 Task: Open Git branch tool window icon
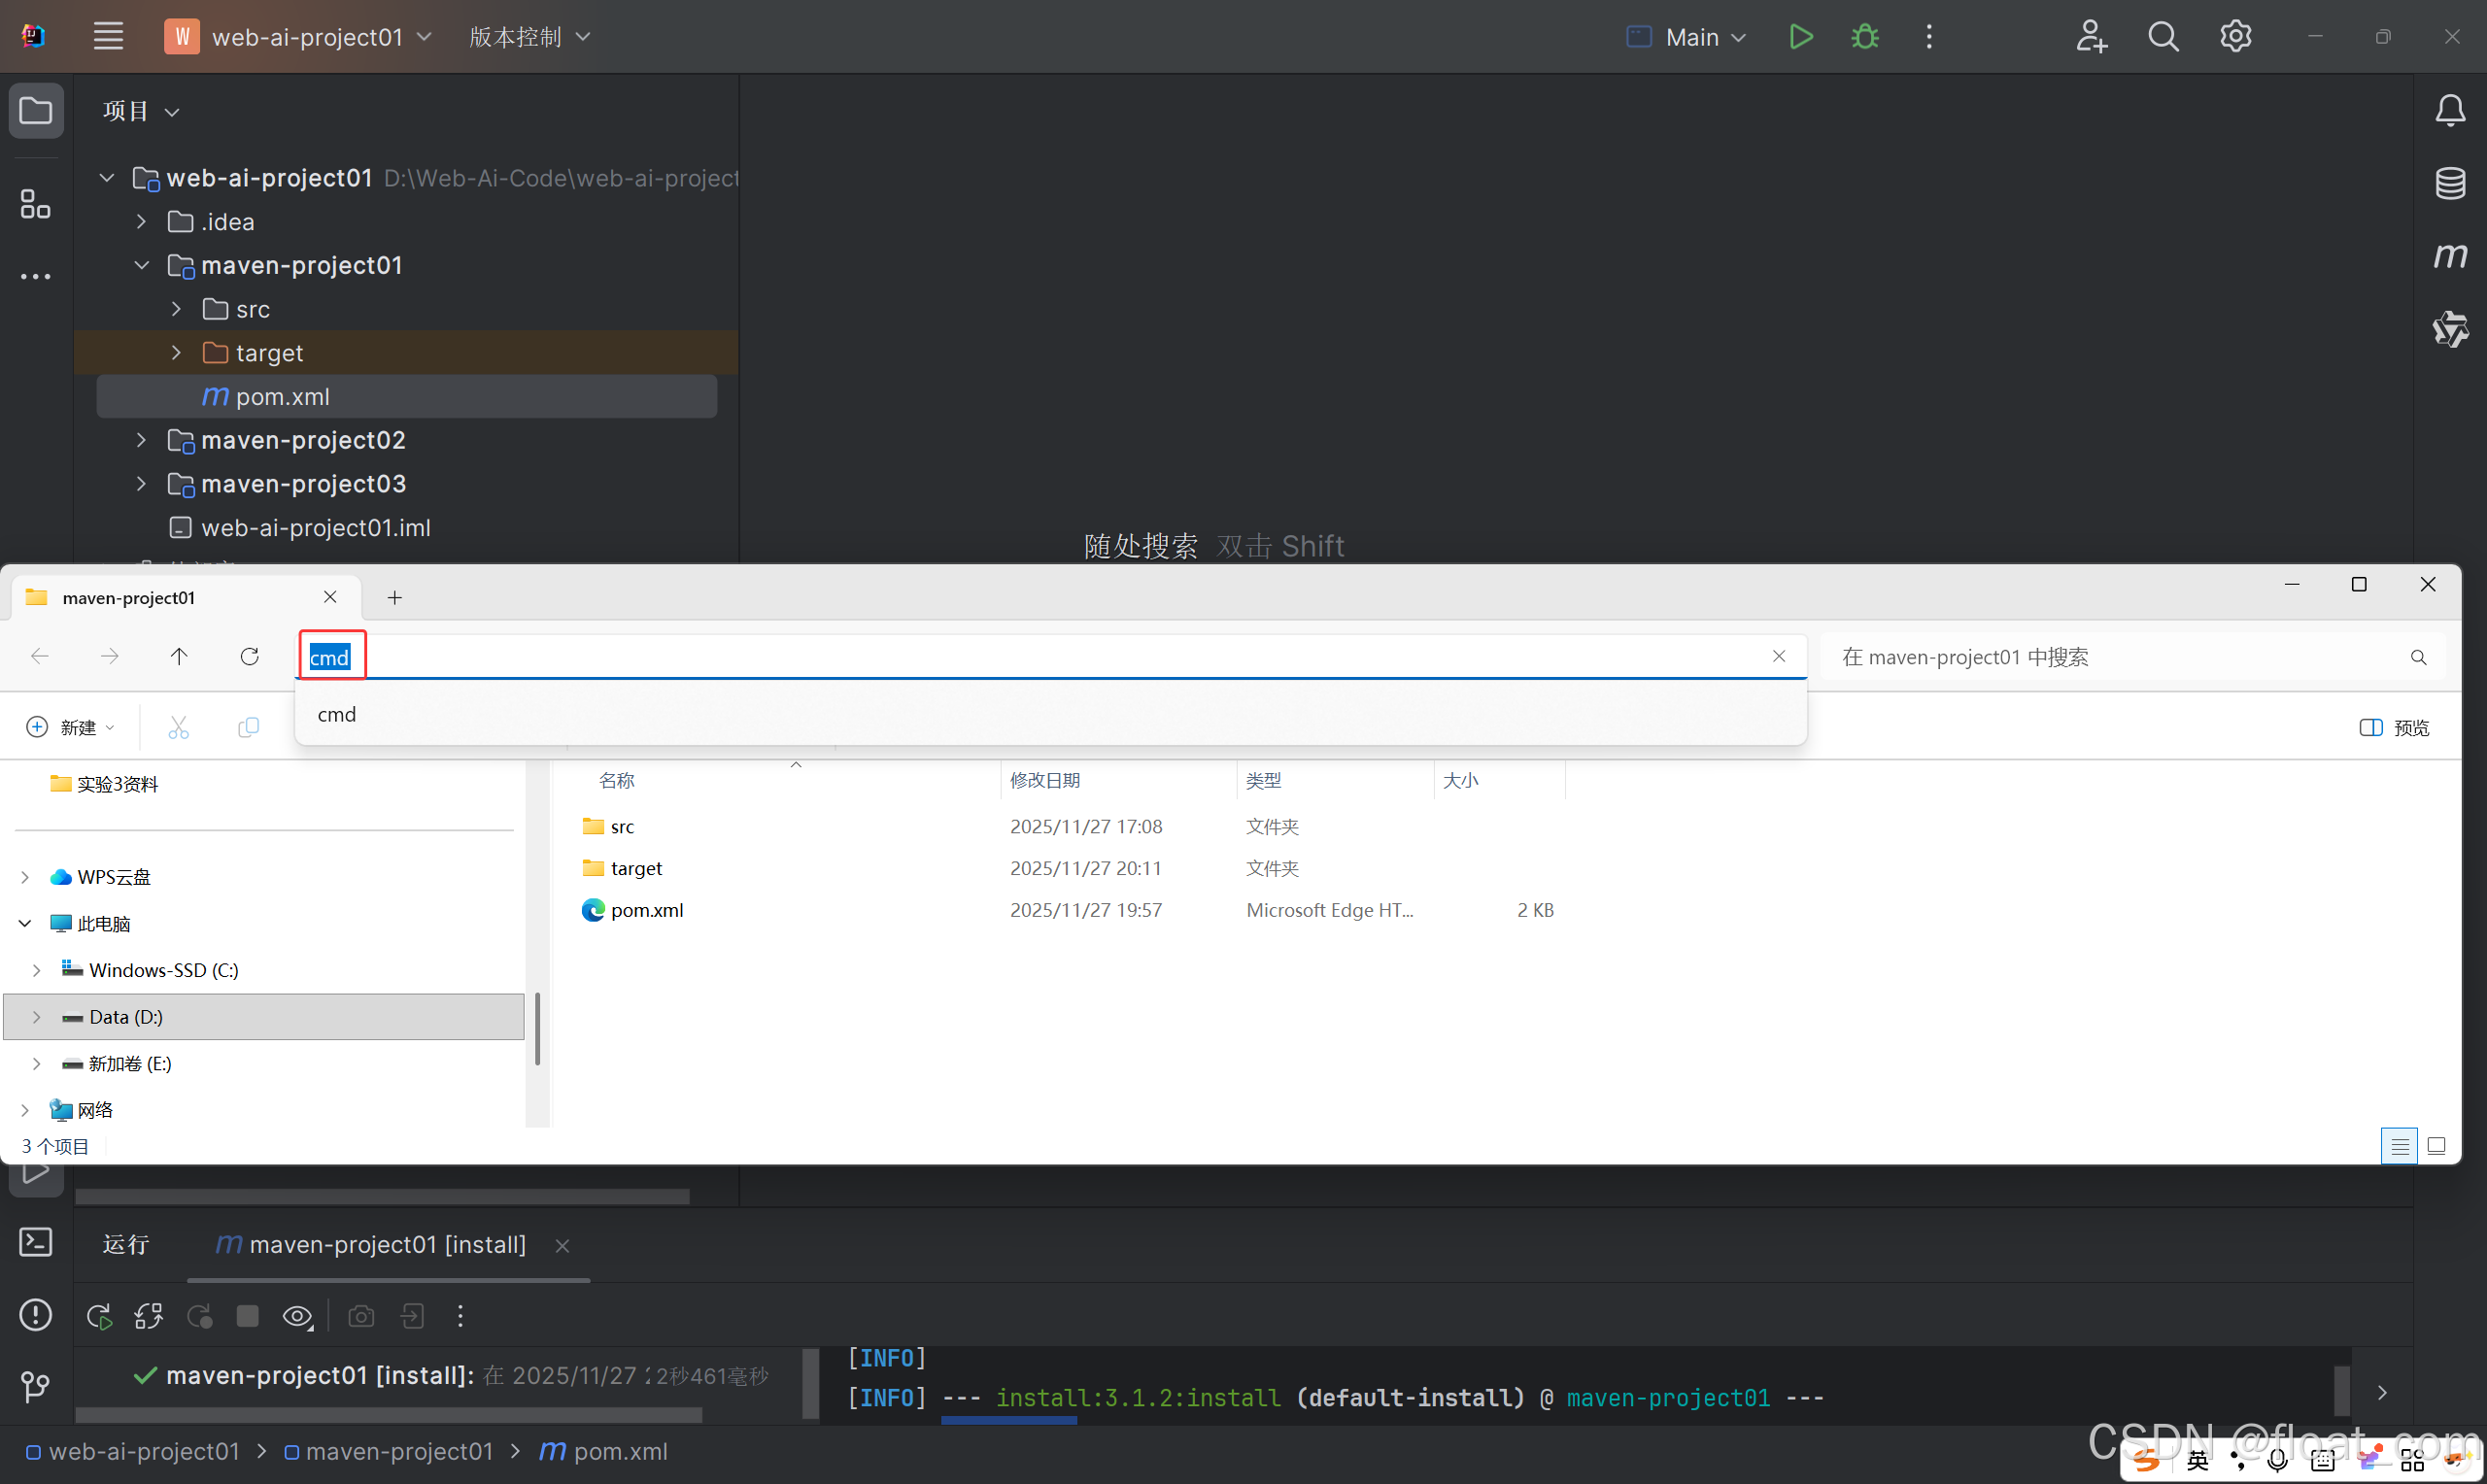click(x=36, y=1386)
